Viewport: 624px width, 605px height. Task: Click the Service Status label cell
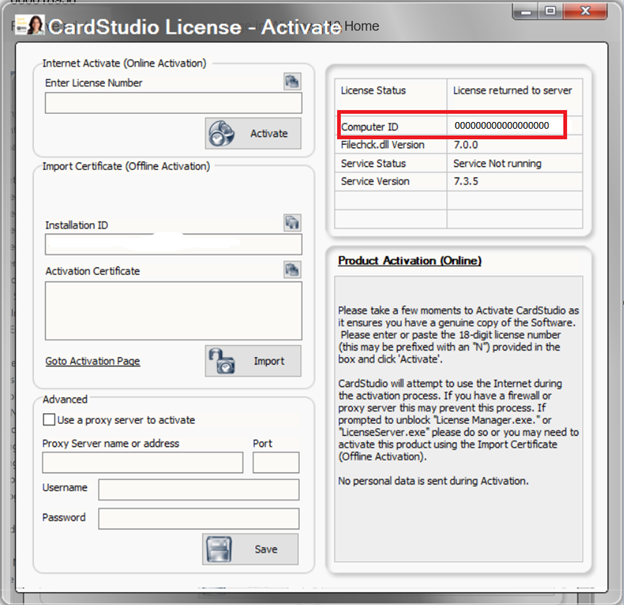[390, 163]
